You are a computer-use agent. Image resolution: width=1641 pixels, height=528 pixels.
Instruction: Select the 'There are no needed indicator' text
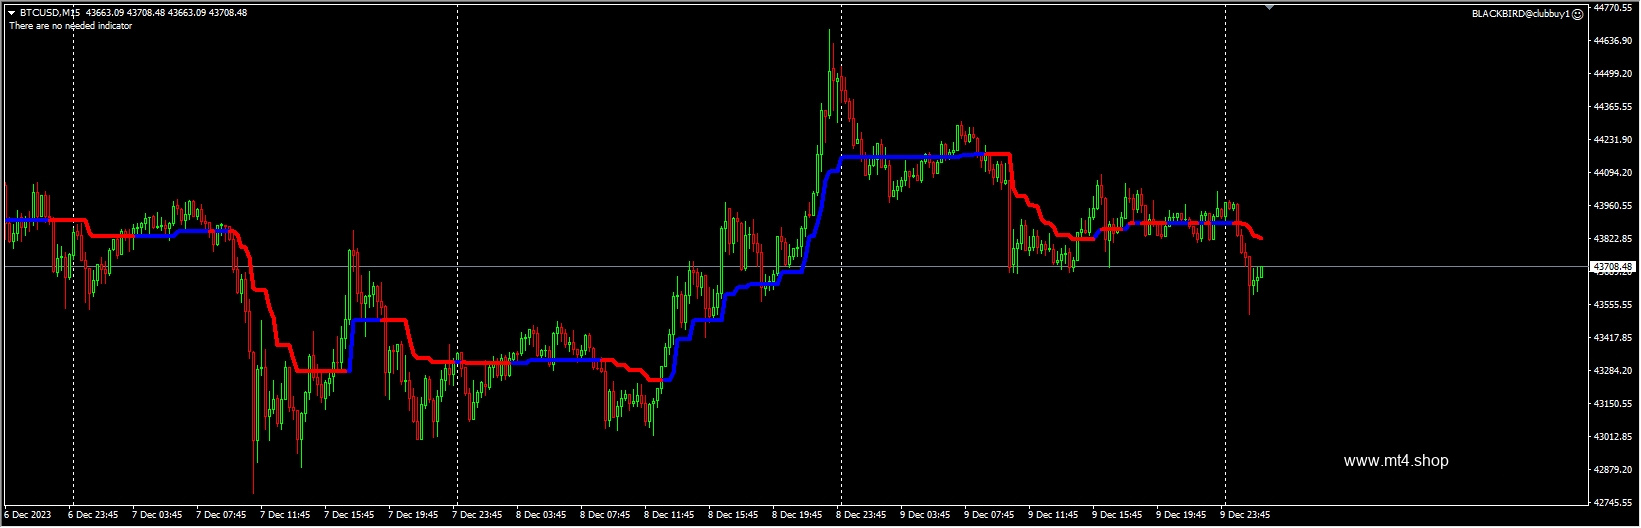[x=70, y=26]
